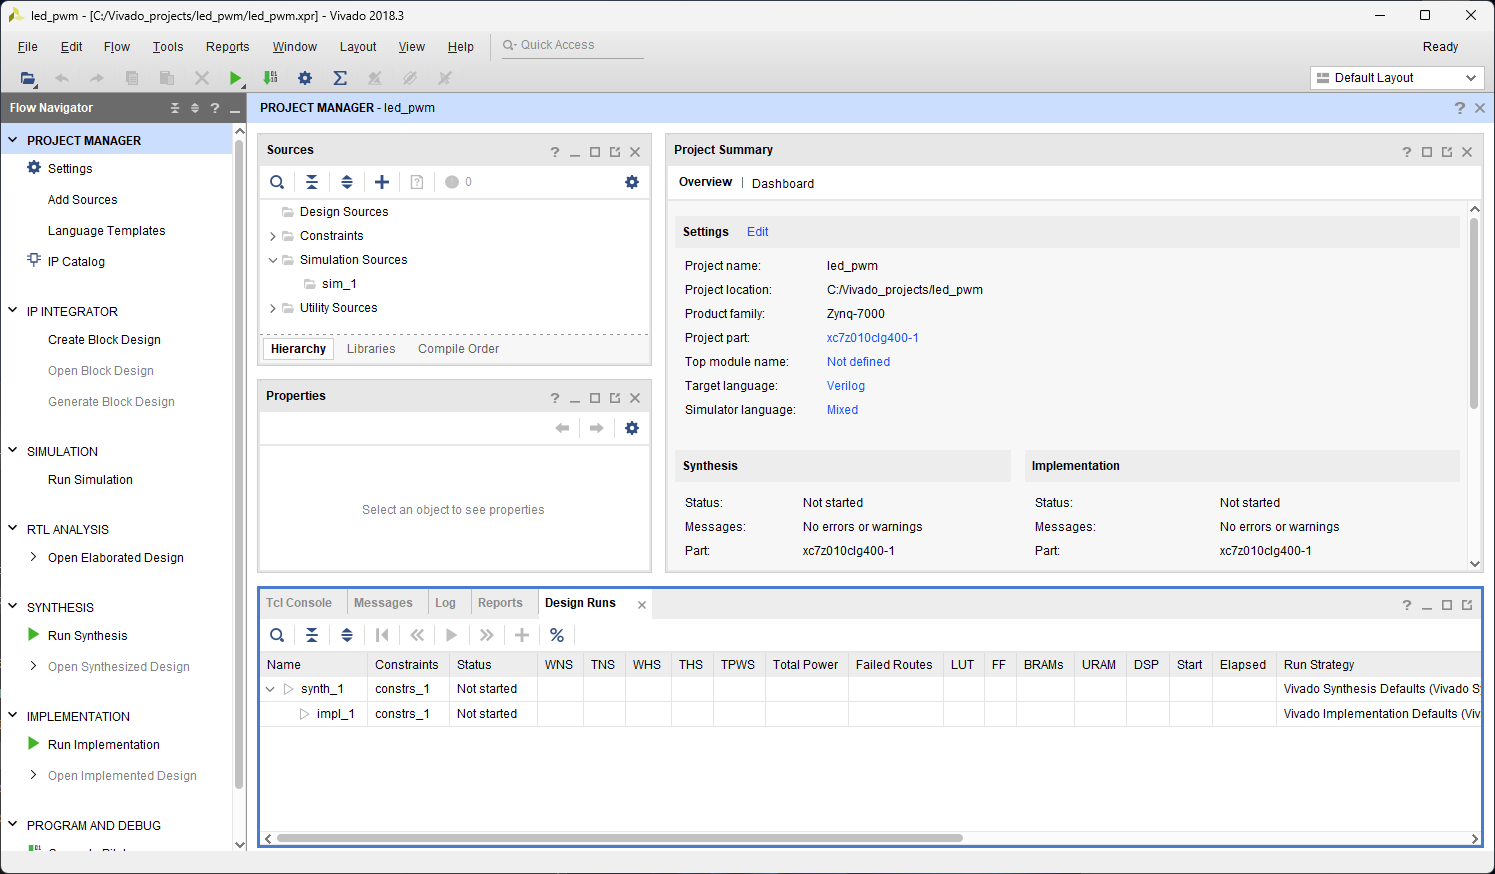1495x874 pixels.
Task: Open the File menu
Action: point(28,47)
